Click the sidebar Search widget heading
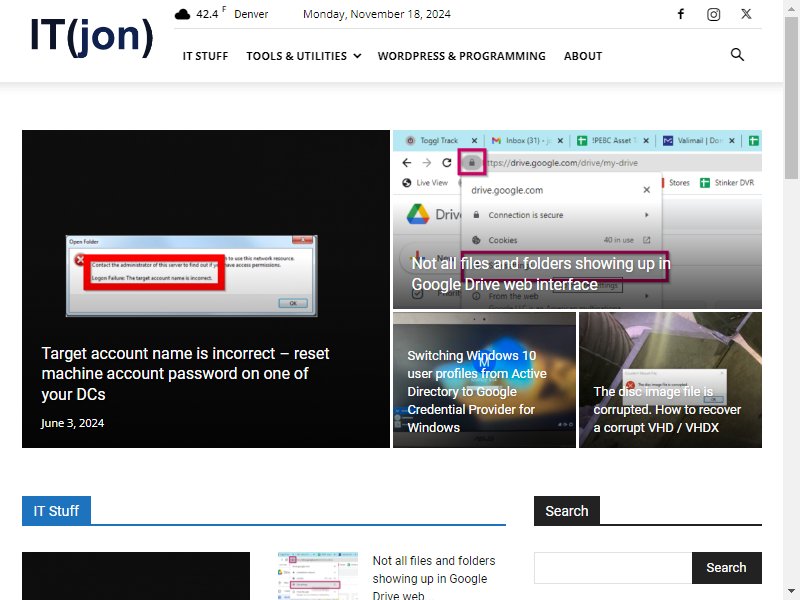800x600 pixels. coord(567,511)
